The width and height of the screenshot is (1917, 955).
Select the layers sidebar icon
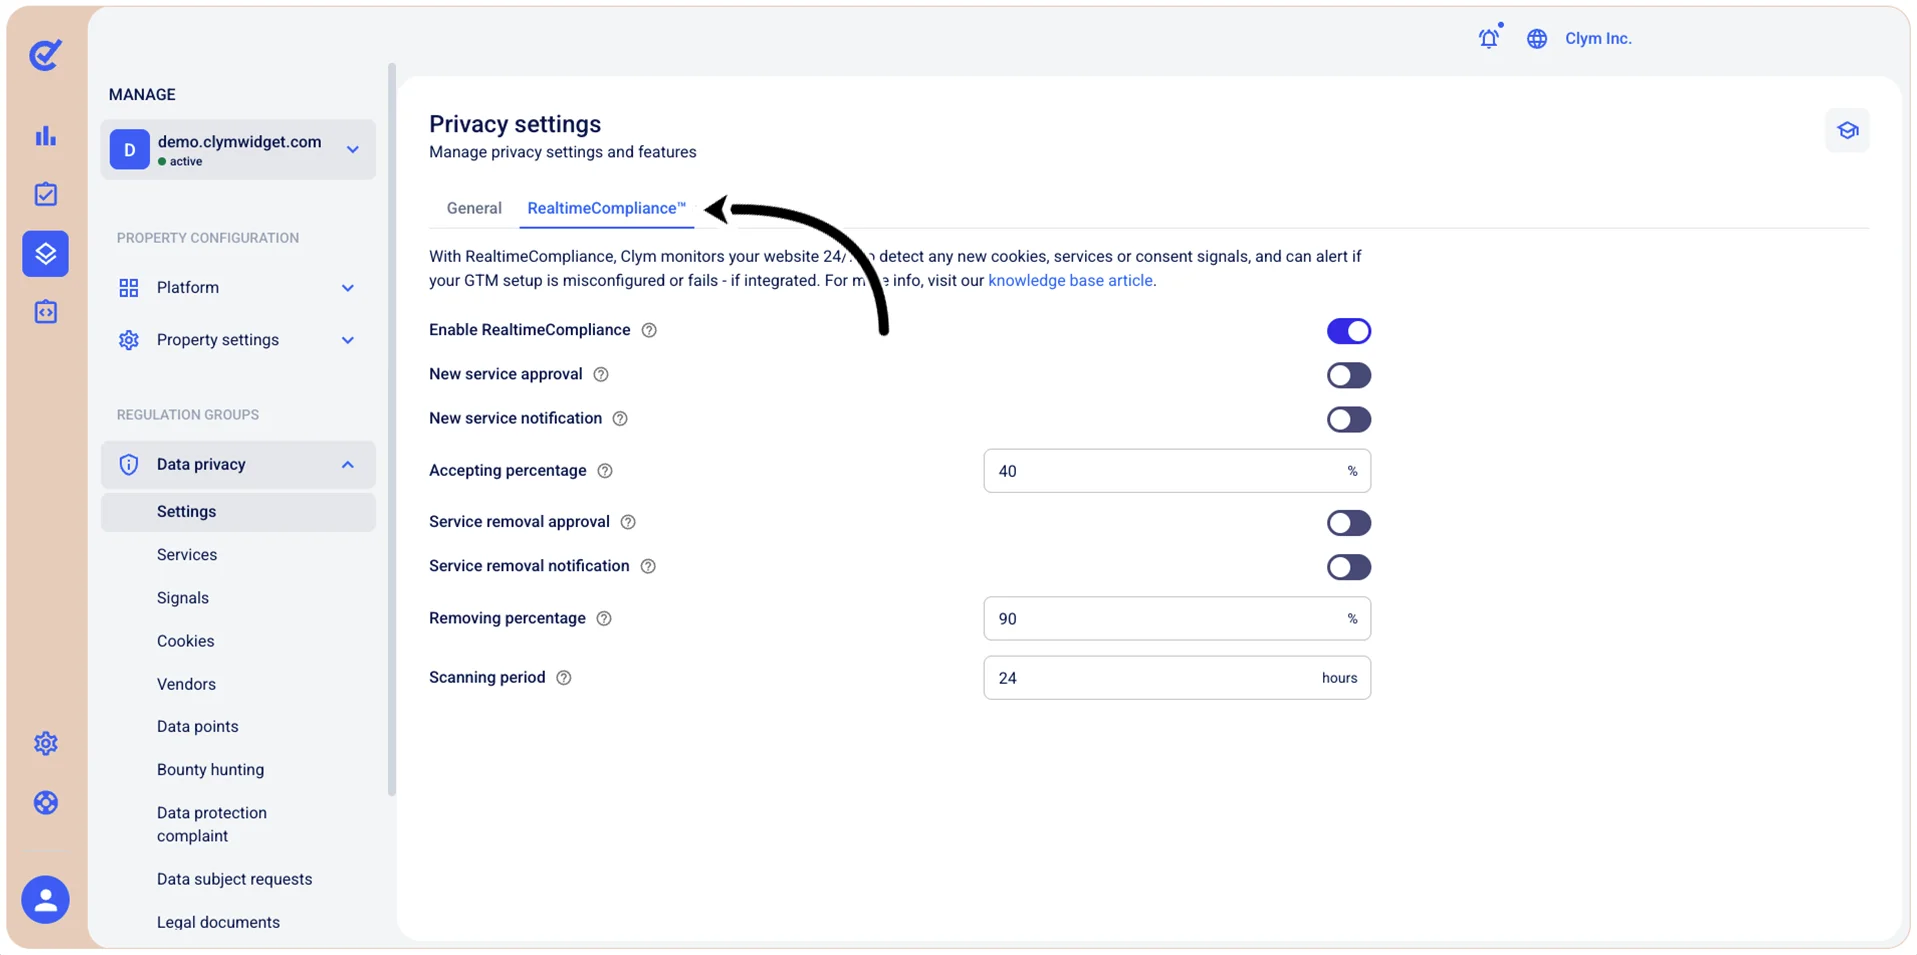point(46,253)
